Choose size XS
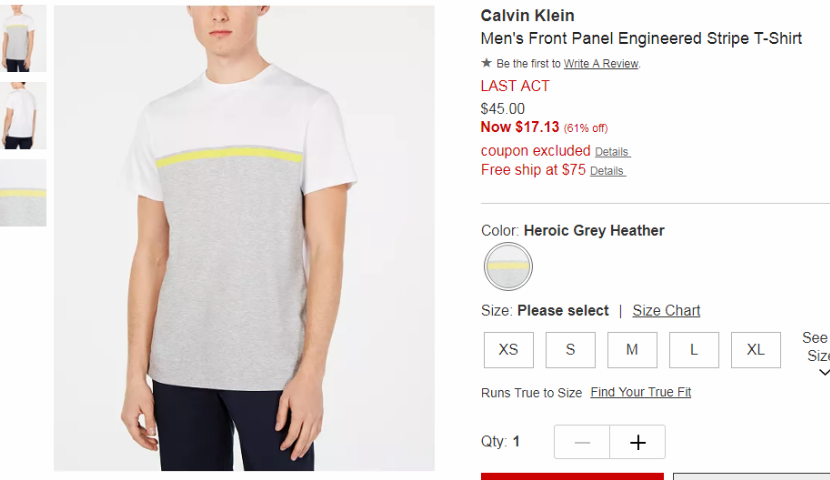This screenshot has width=830, height=480. pyautogui.click(x=509, y=350)
